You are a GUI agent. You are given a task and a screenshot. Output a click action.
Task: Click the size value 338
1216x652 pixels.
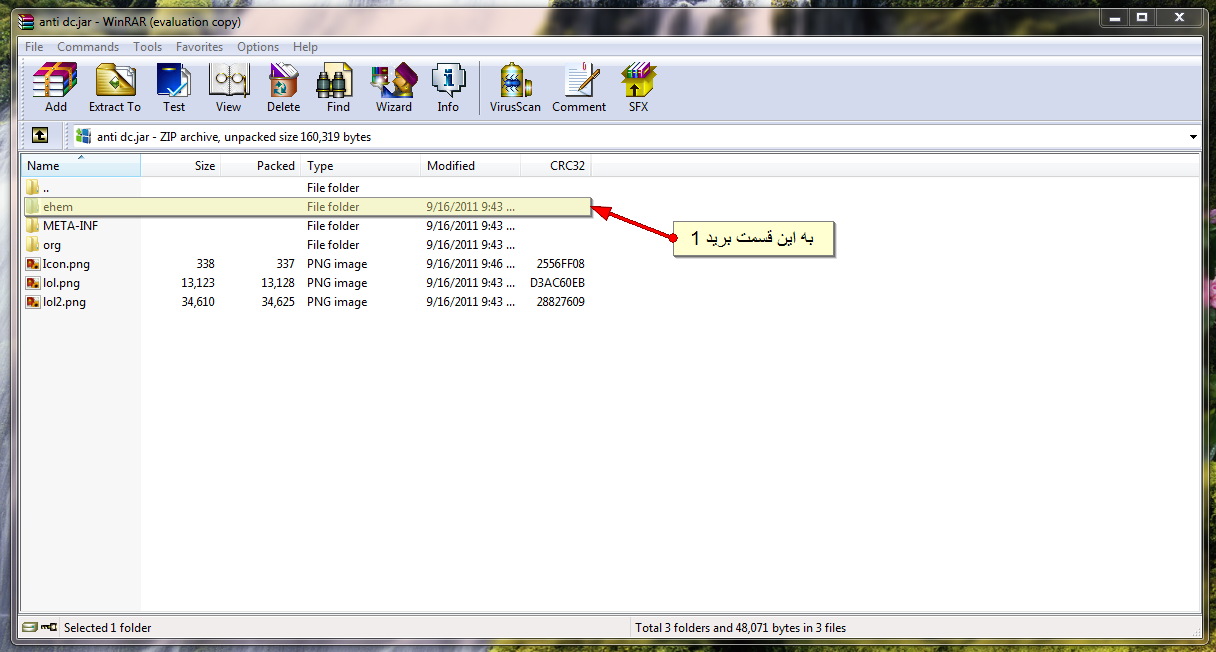pyautogui.click(x=205, y=264)
